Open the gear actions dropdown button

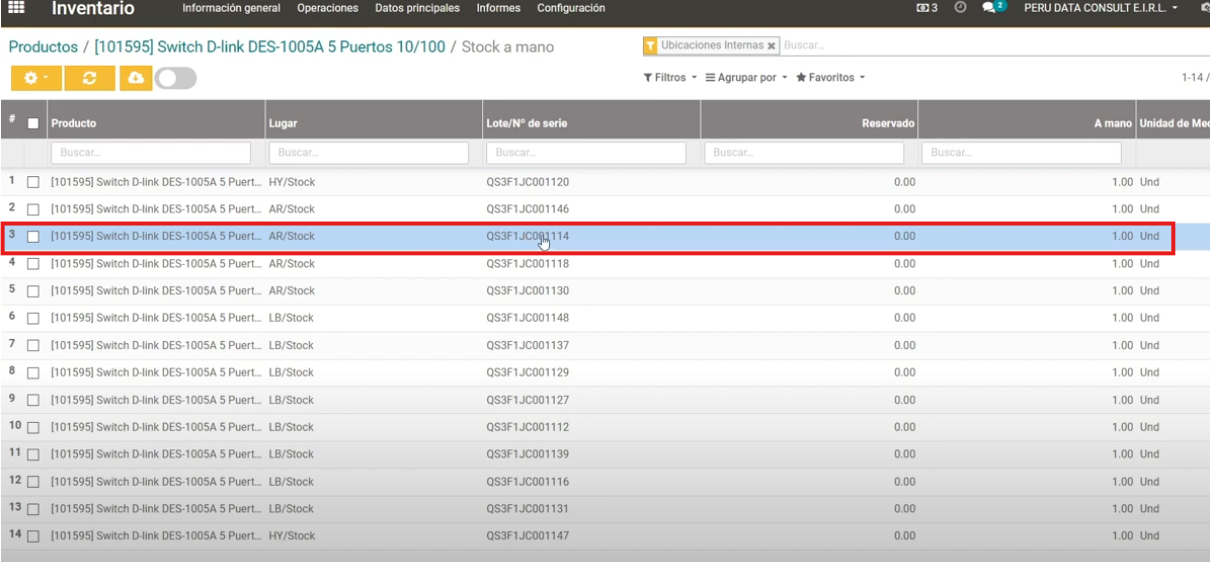tap(36, 78)
